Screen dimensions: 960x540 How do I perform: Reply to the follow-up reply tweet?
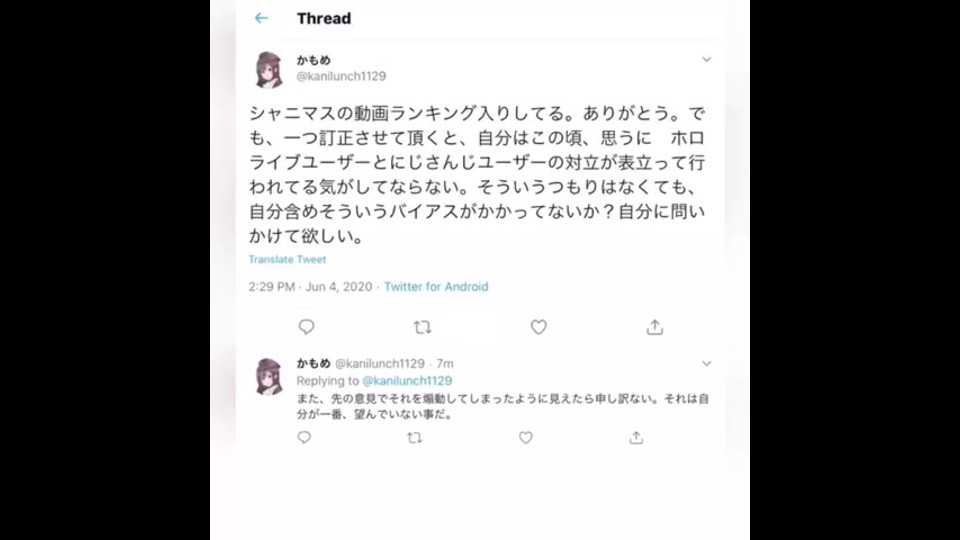304,437
